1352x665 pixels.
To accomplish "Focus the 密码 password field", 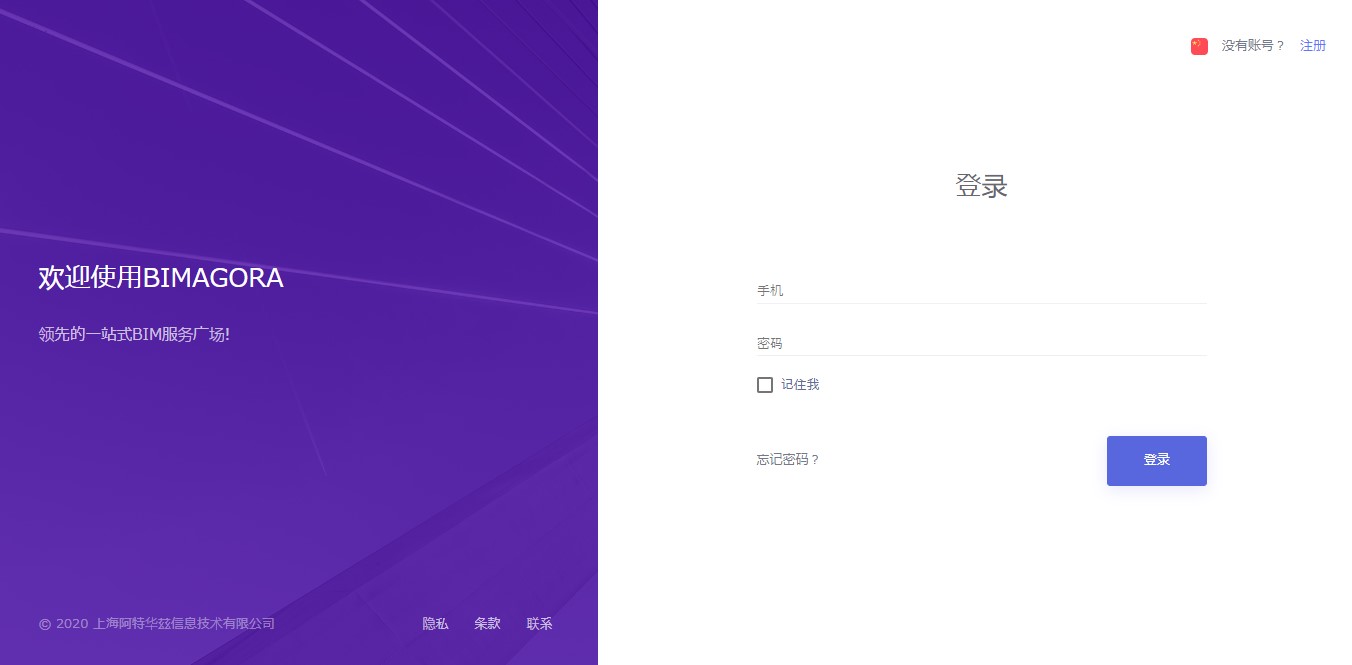I will [982, 342].
